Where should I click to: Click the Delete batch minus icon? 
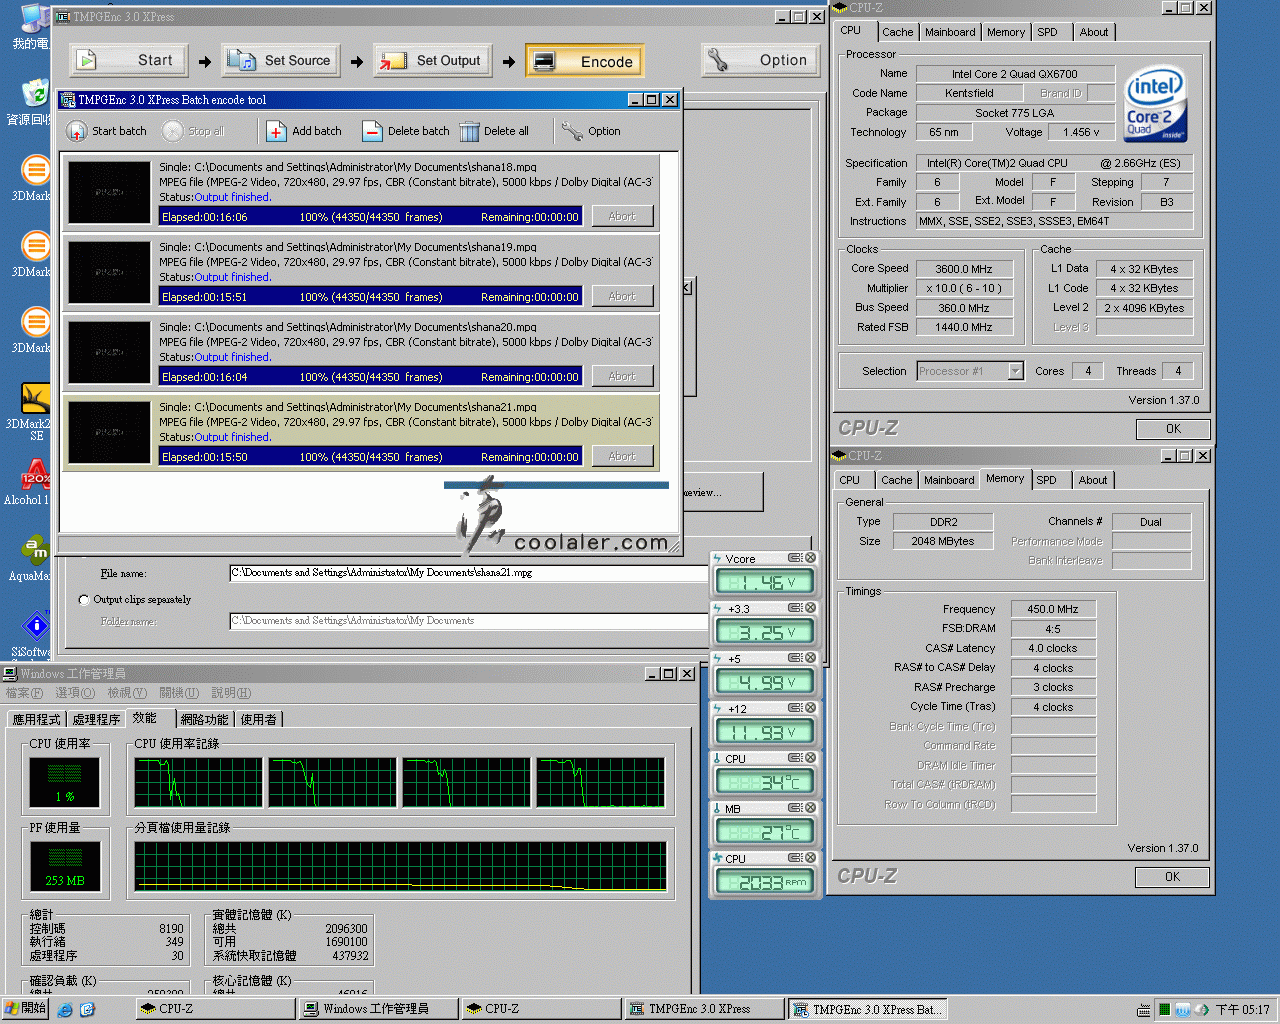[x=372, y=131]
